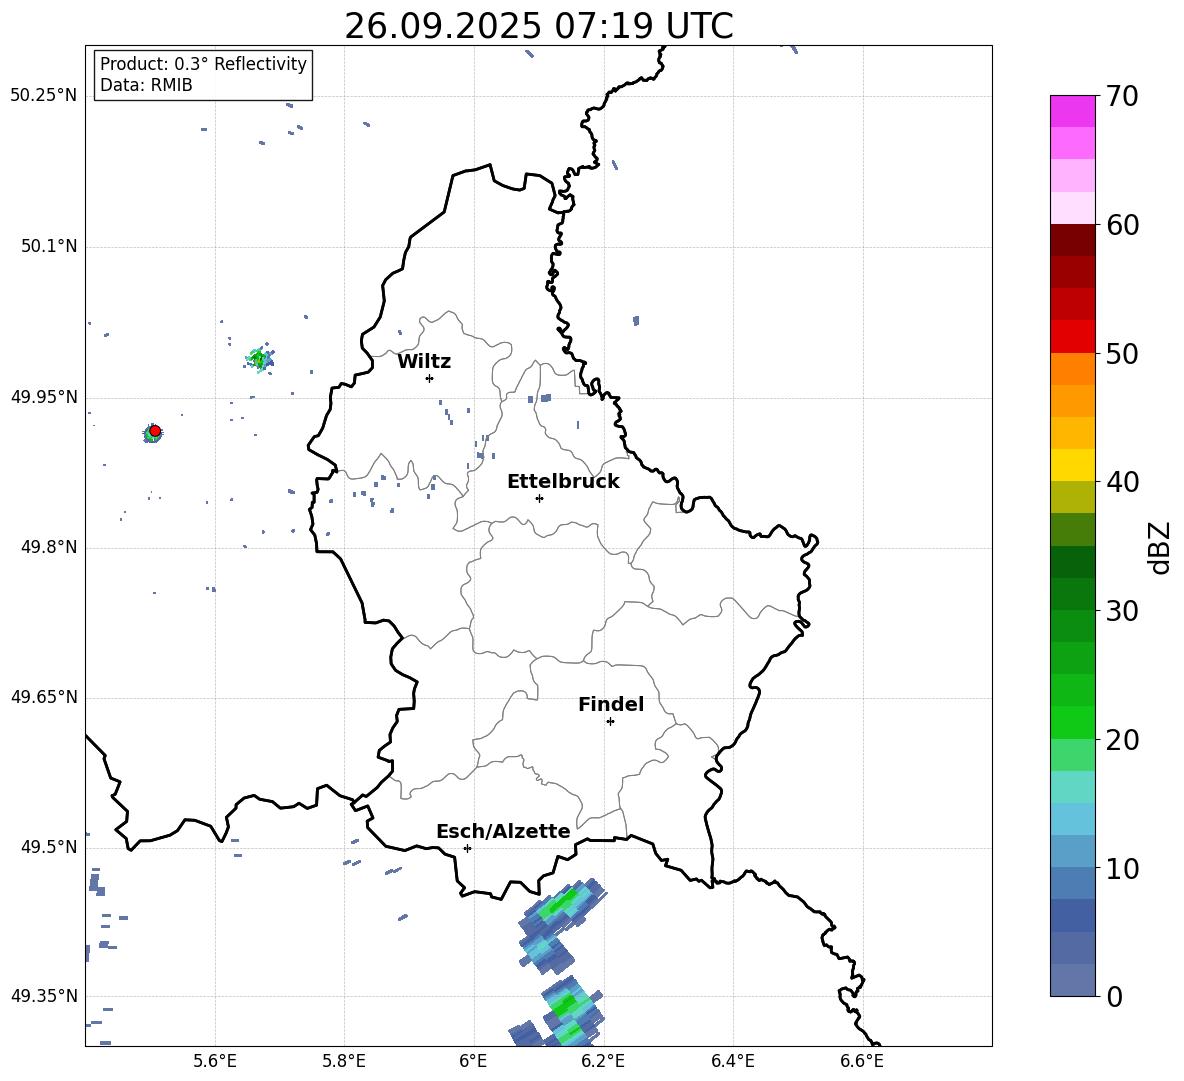
Task: Click the Esch/Alzette city label
Action: click(x=503, y=832)
